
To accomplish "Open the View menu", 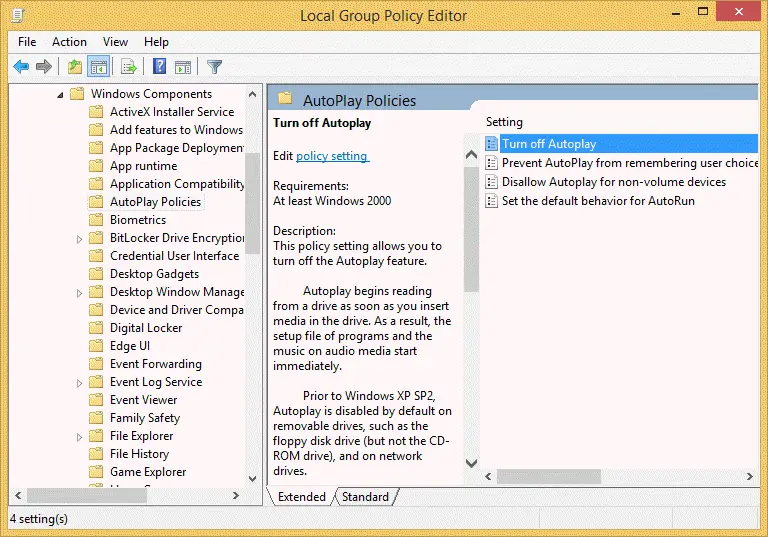I will pos(115,42).
